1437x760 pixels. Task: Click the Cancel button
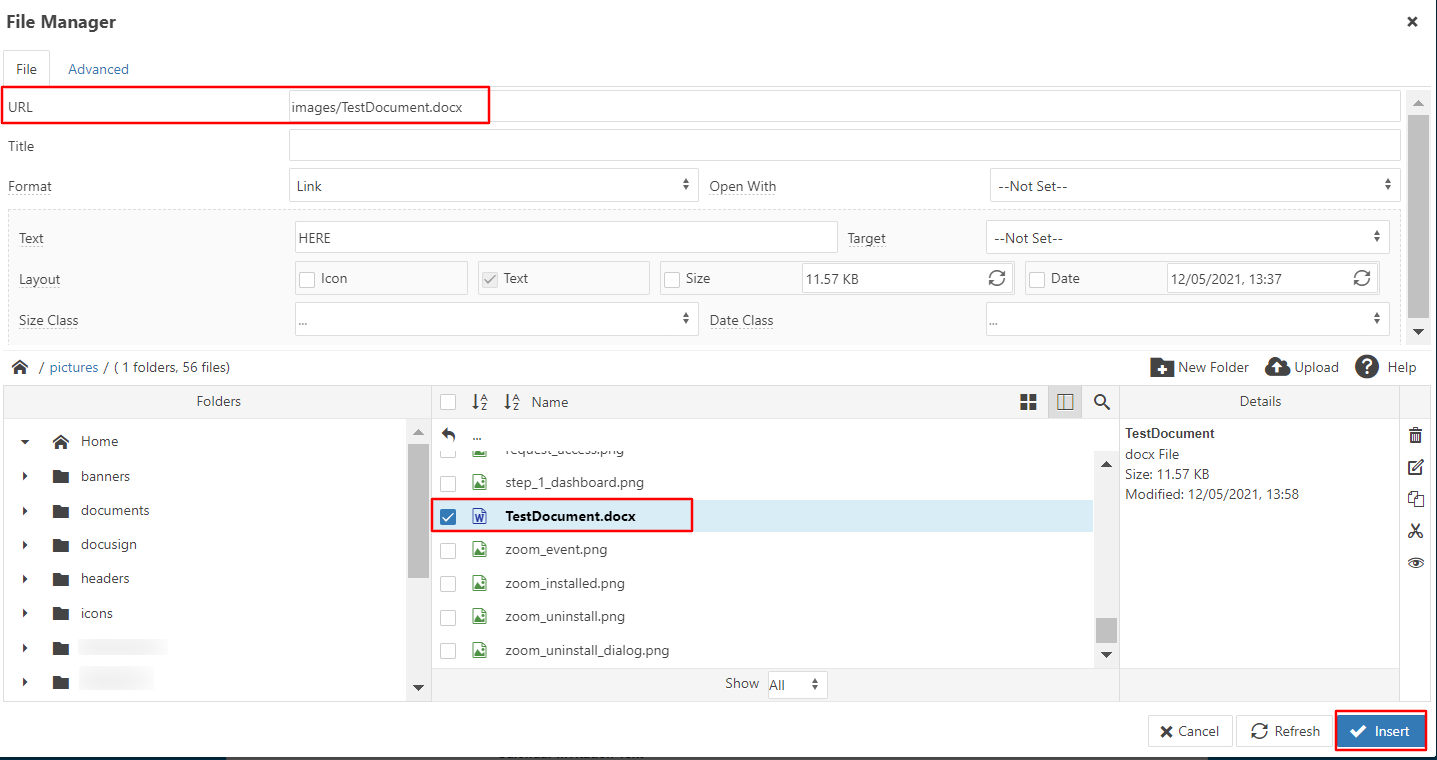(1189, 731)
